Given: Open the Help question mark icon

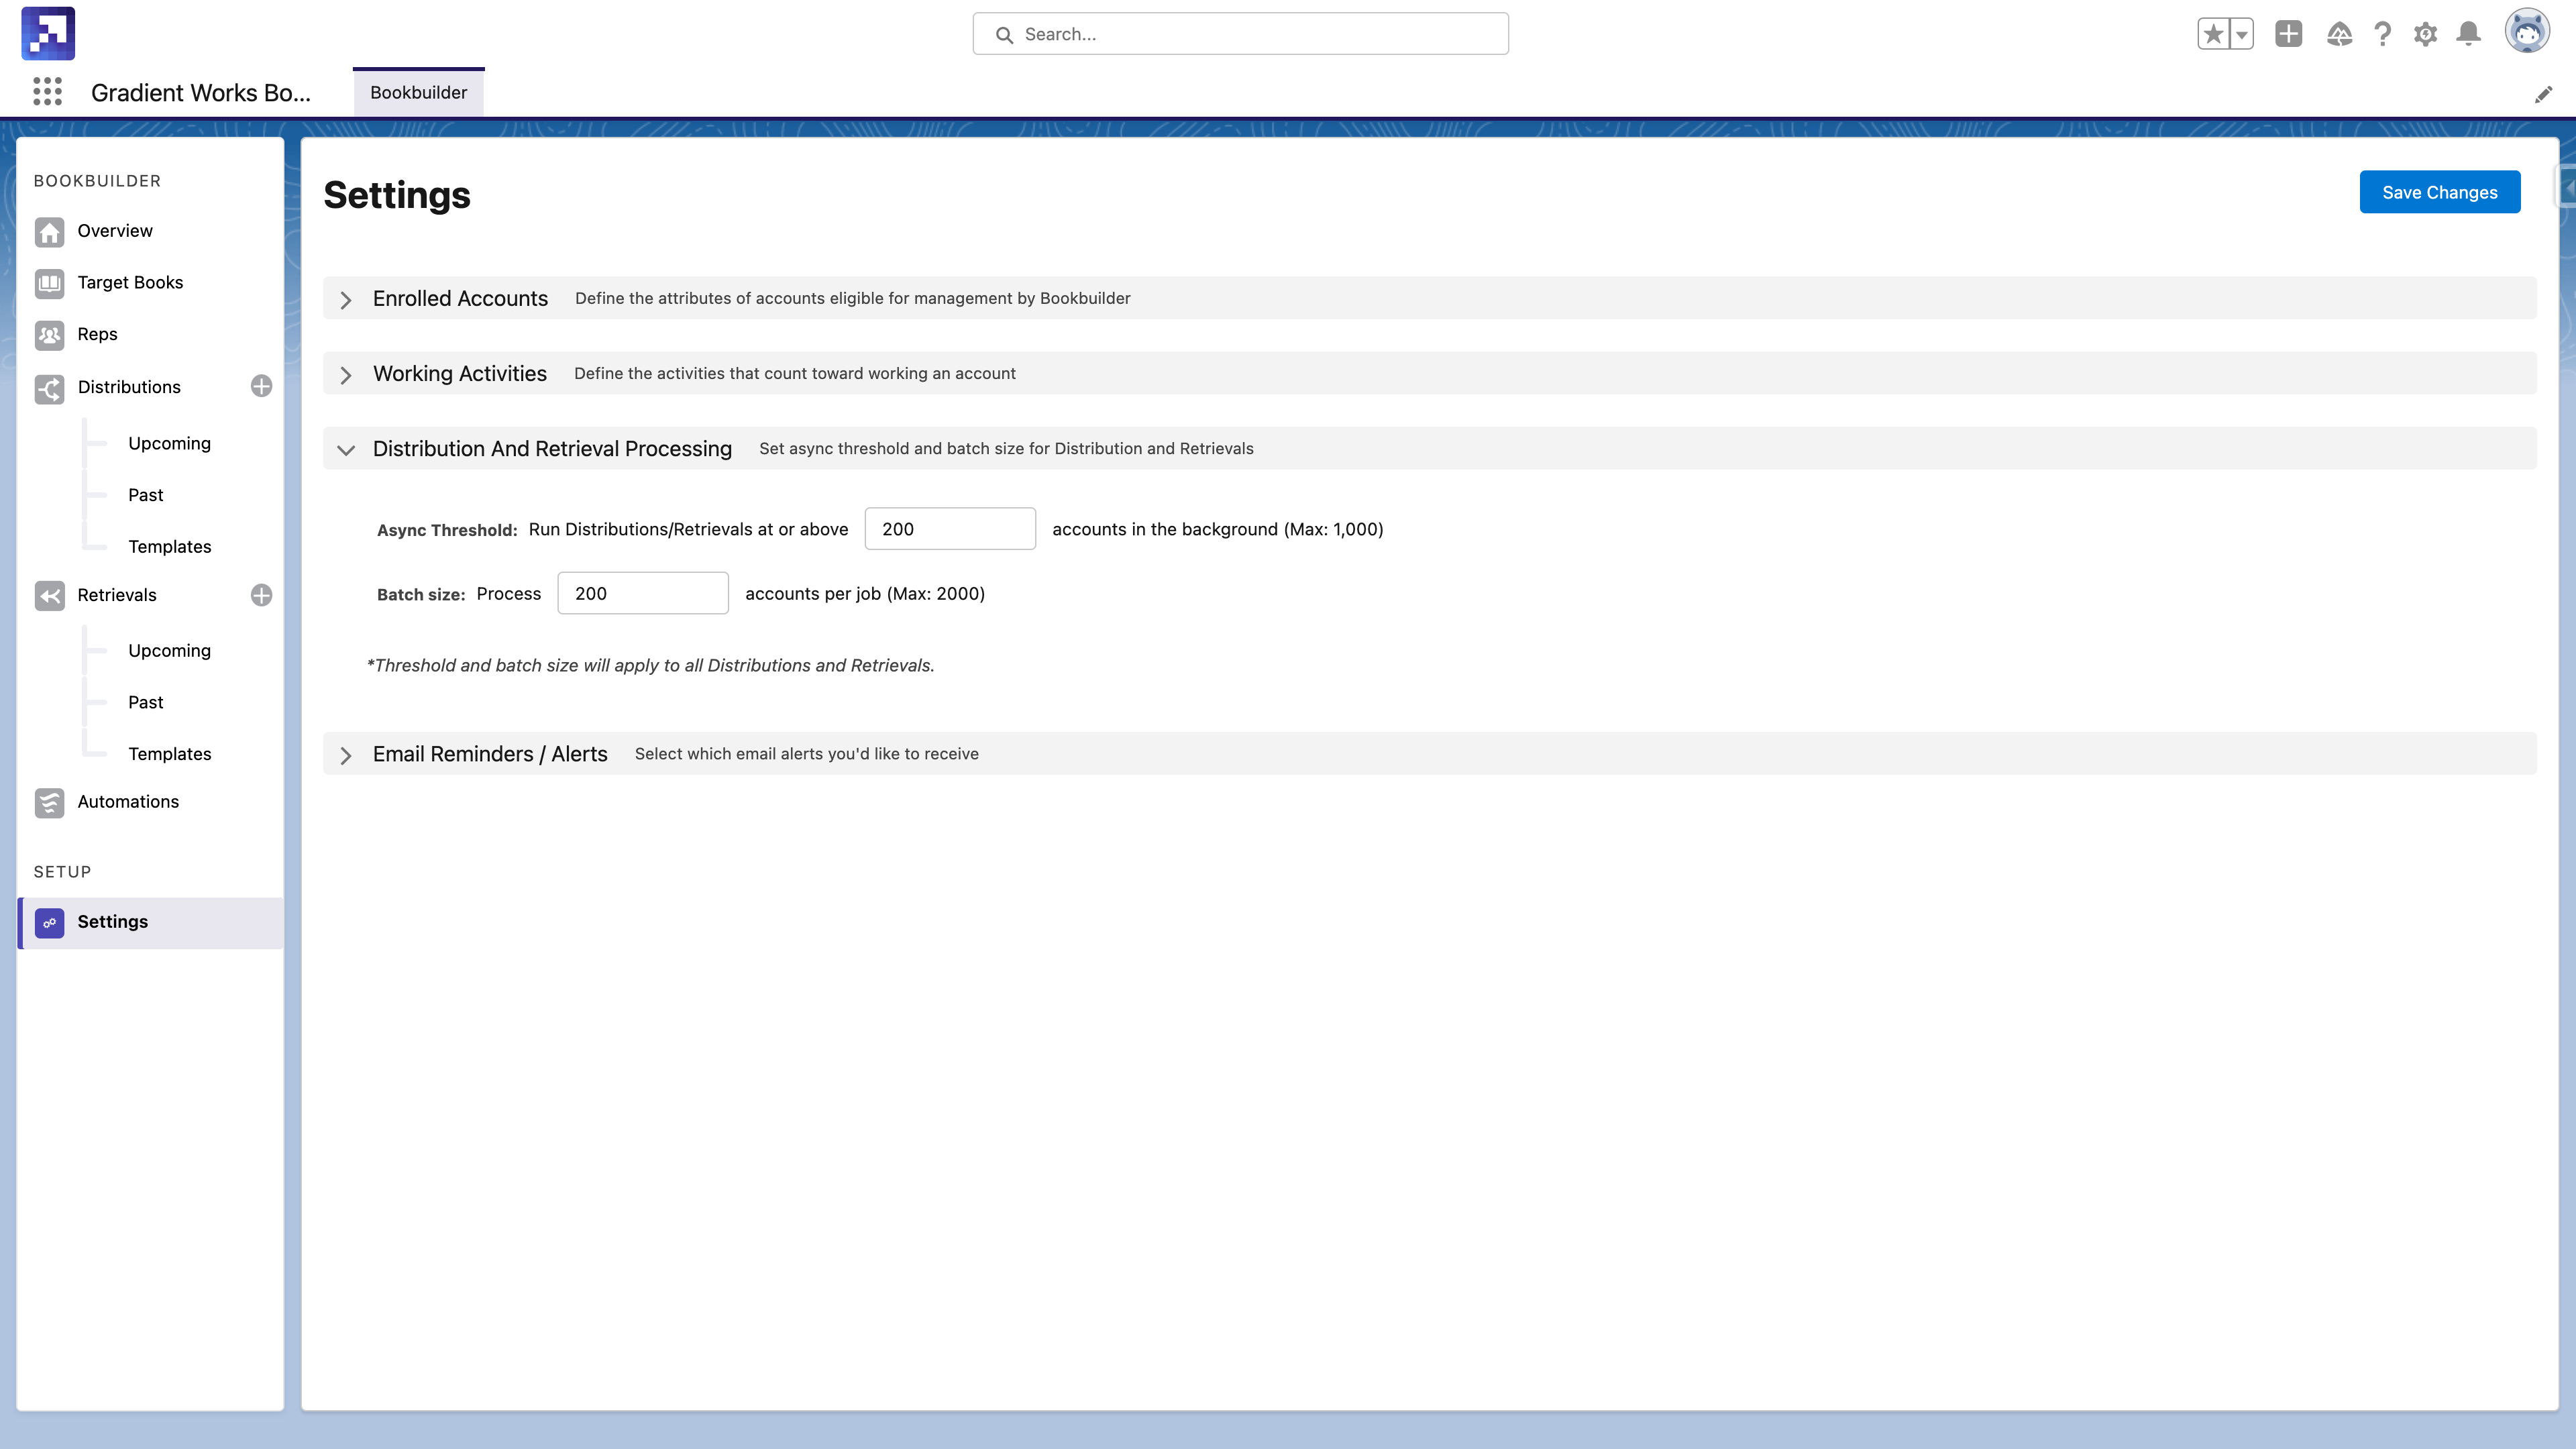Looking at the screenshot, I should 2383,34.
